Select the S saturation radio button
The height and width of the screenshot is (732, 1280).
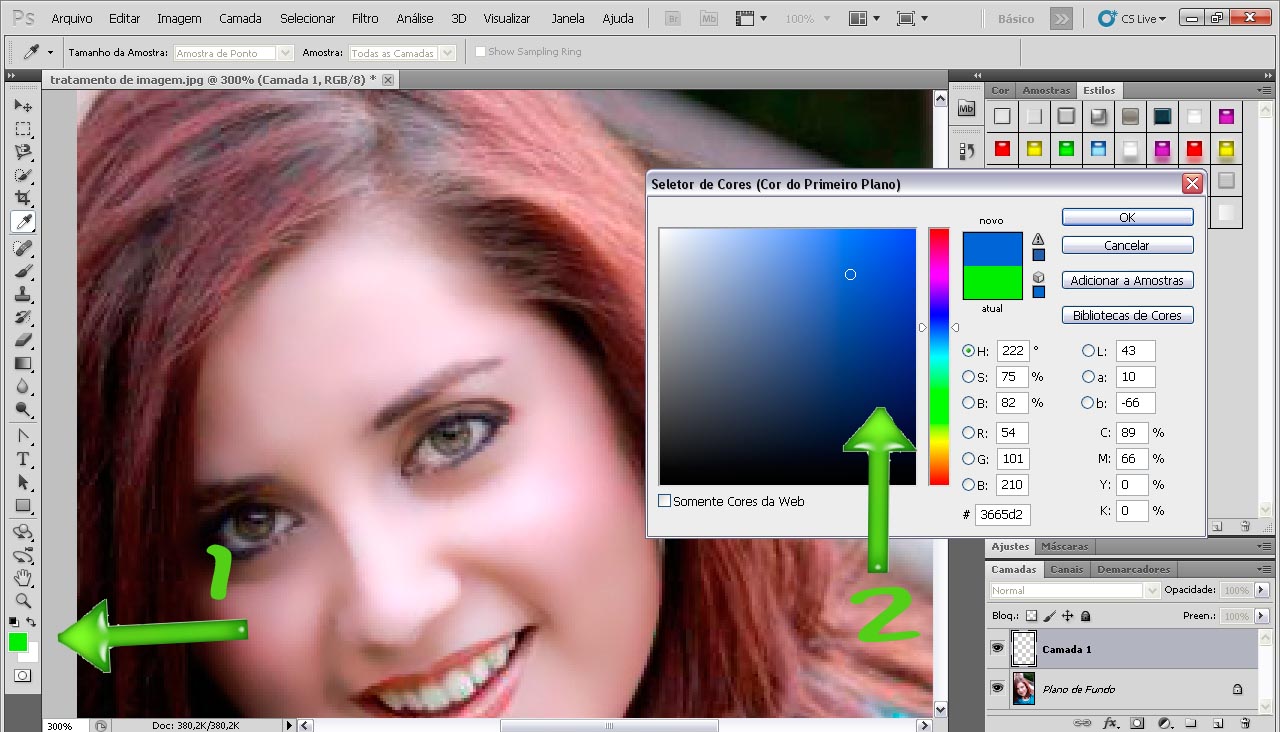tap(968, 377)
